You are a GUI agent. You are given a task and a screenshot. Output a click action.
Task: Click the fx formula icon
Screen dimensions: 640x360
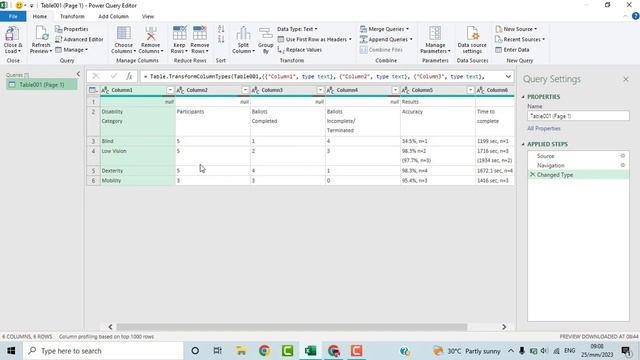click(129, 76)
